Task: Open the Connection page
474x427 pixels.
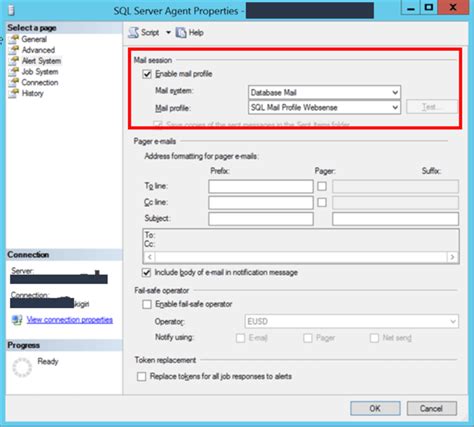Action: (x=40, y=82)
